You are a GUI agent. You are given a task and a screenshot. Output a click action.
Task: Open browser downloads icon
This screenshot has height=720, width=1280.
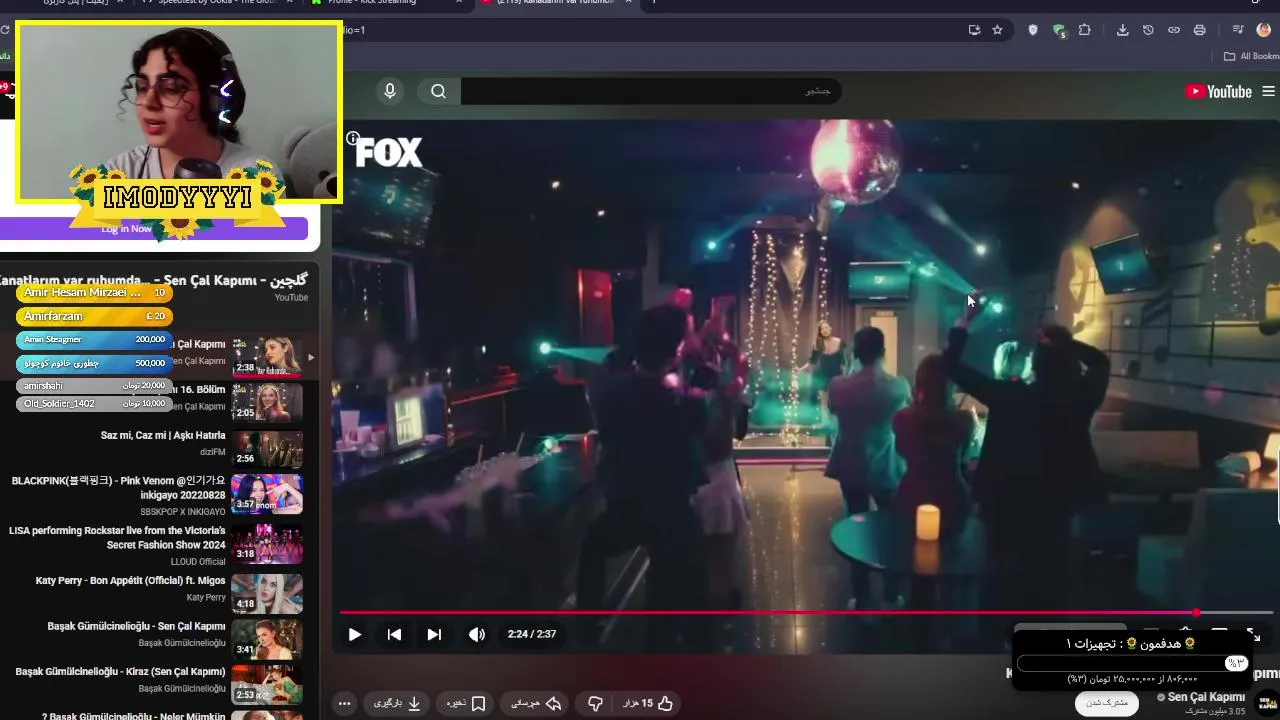tap(1122, 30)
